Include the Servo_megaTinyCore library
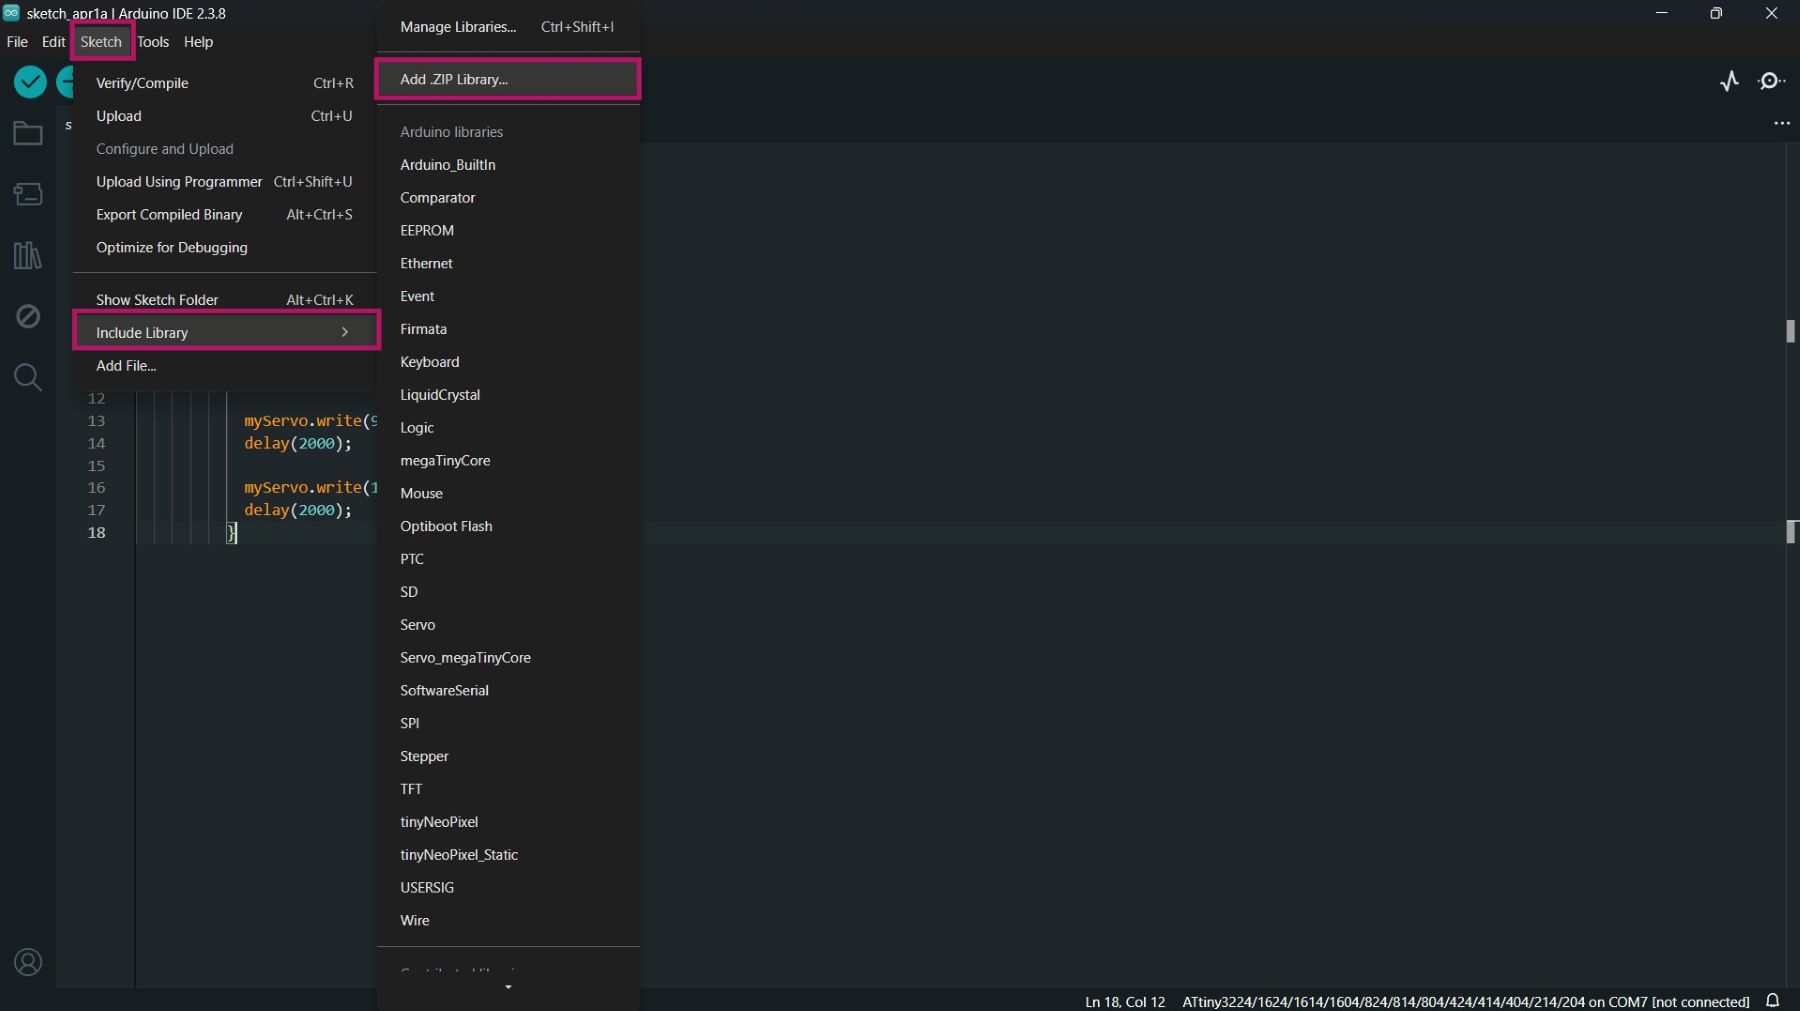Viewport: 1800px width, 1011px height. pos(508,658)
